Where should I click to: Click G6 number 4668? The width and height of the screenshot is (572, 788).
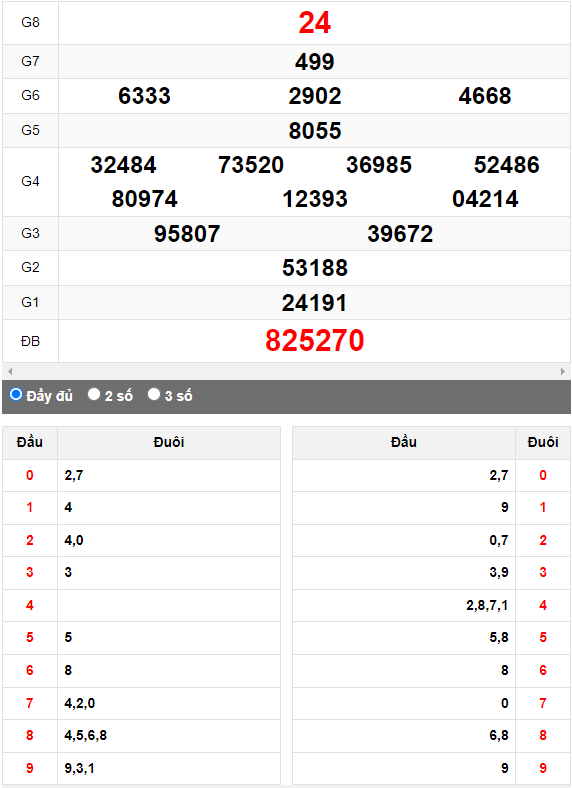pos(485,95)
